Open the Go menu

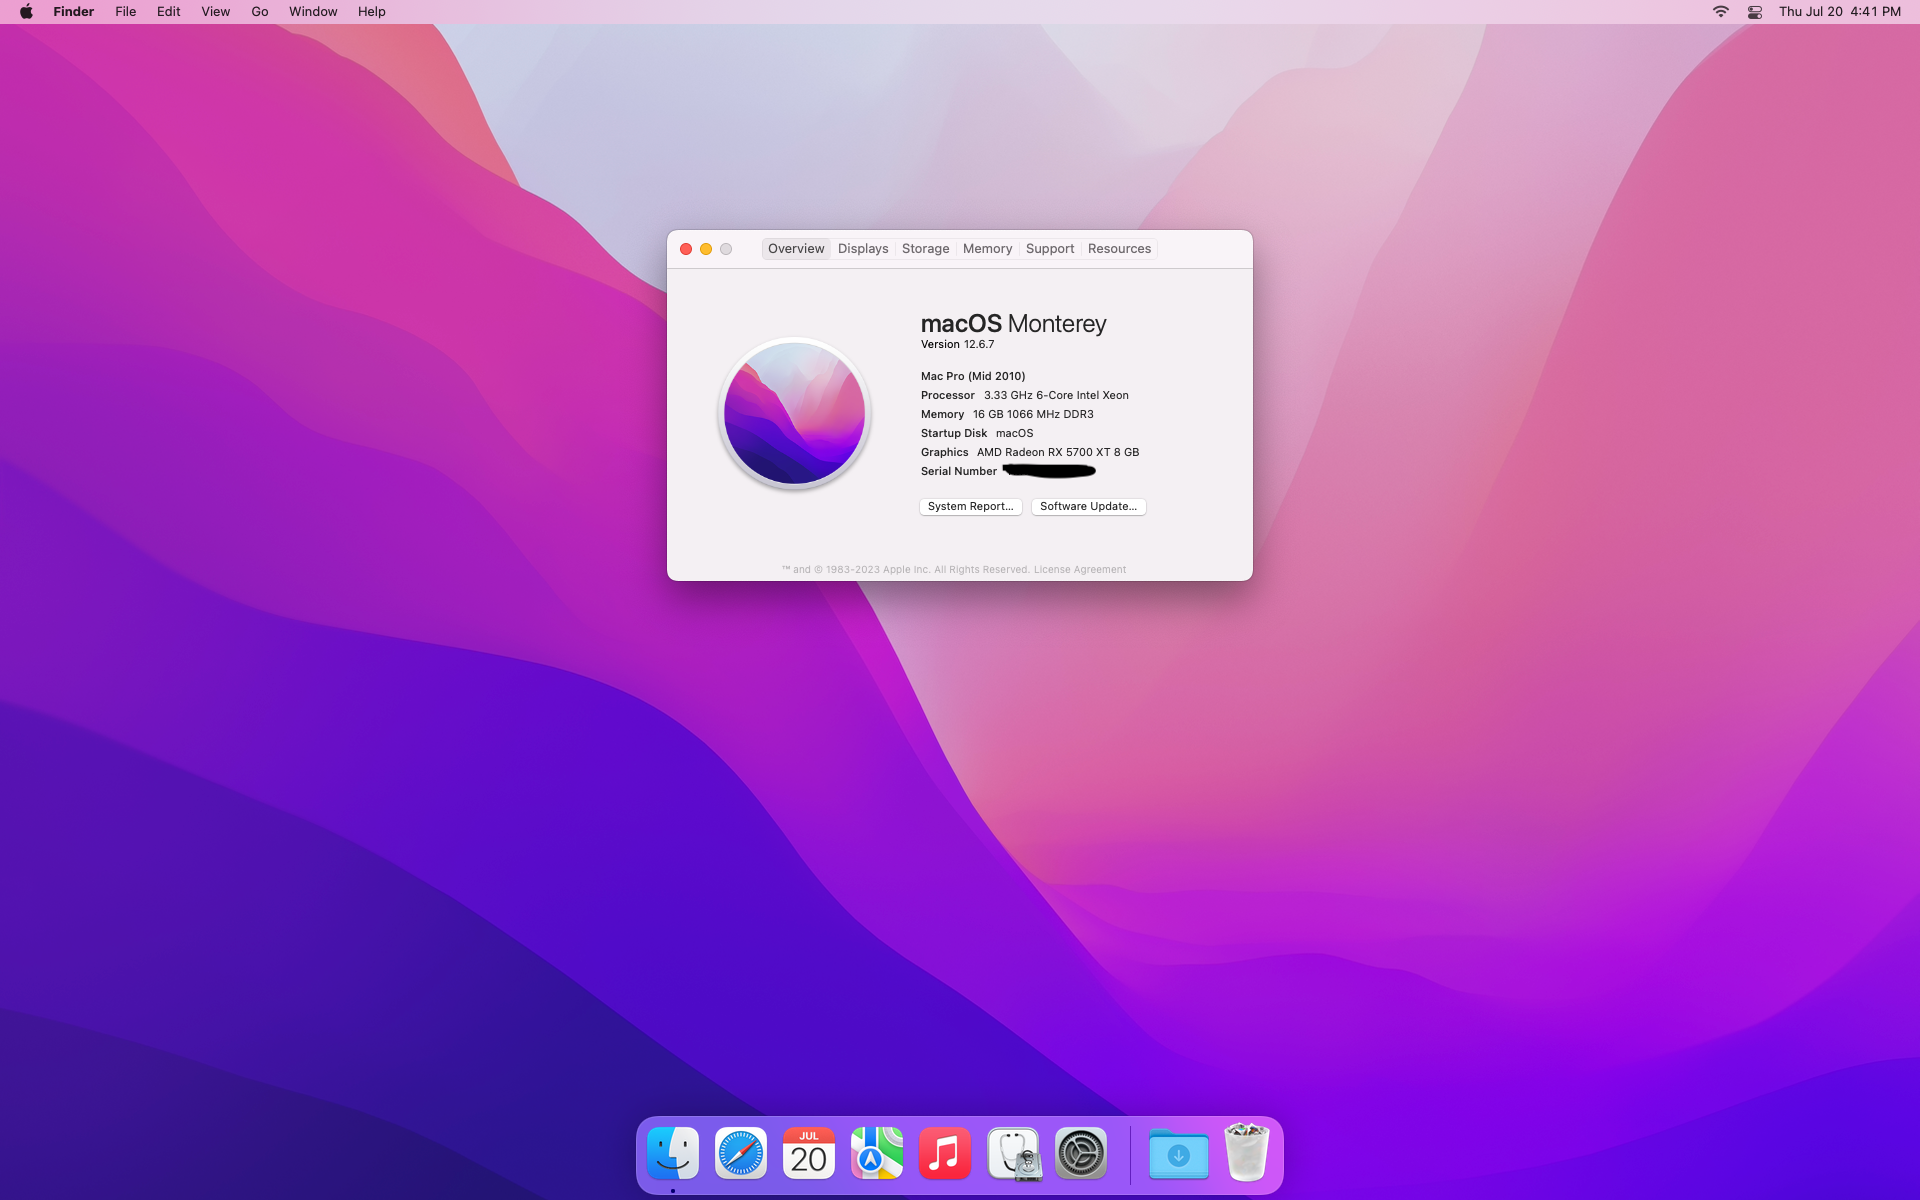click(260, 12)
